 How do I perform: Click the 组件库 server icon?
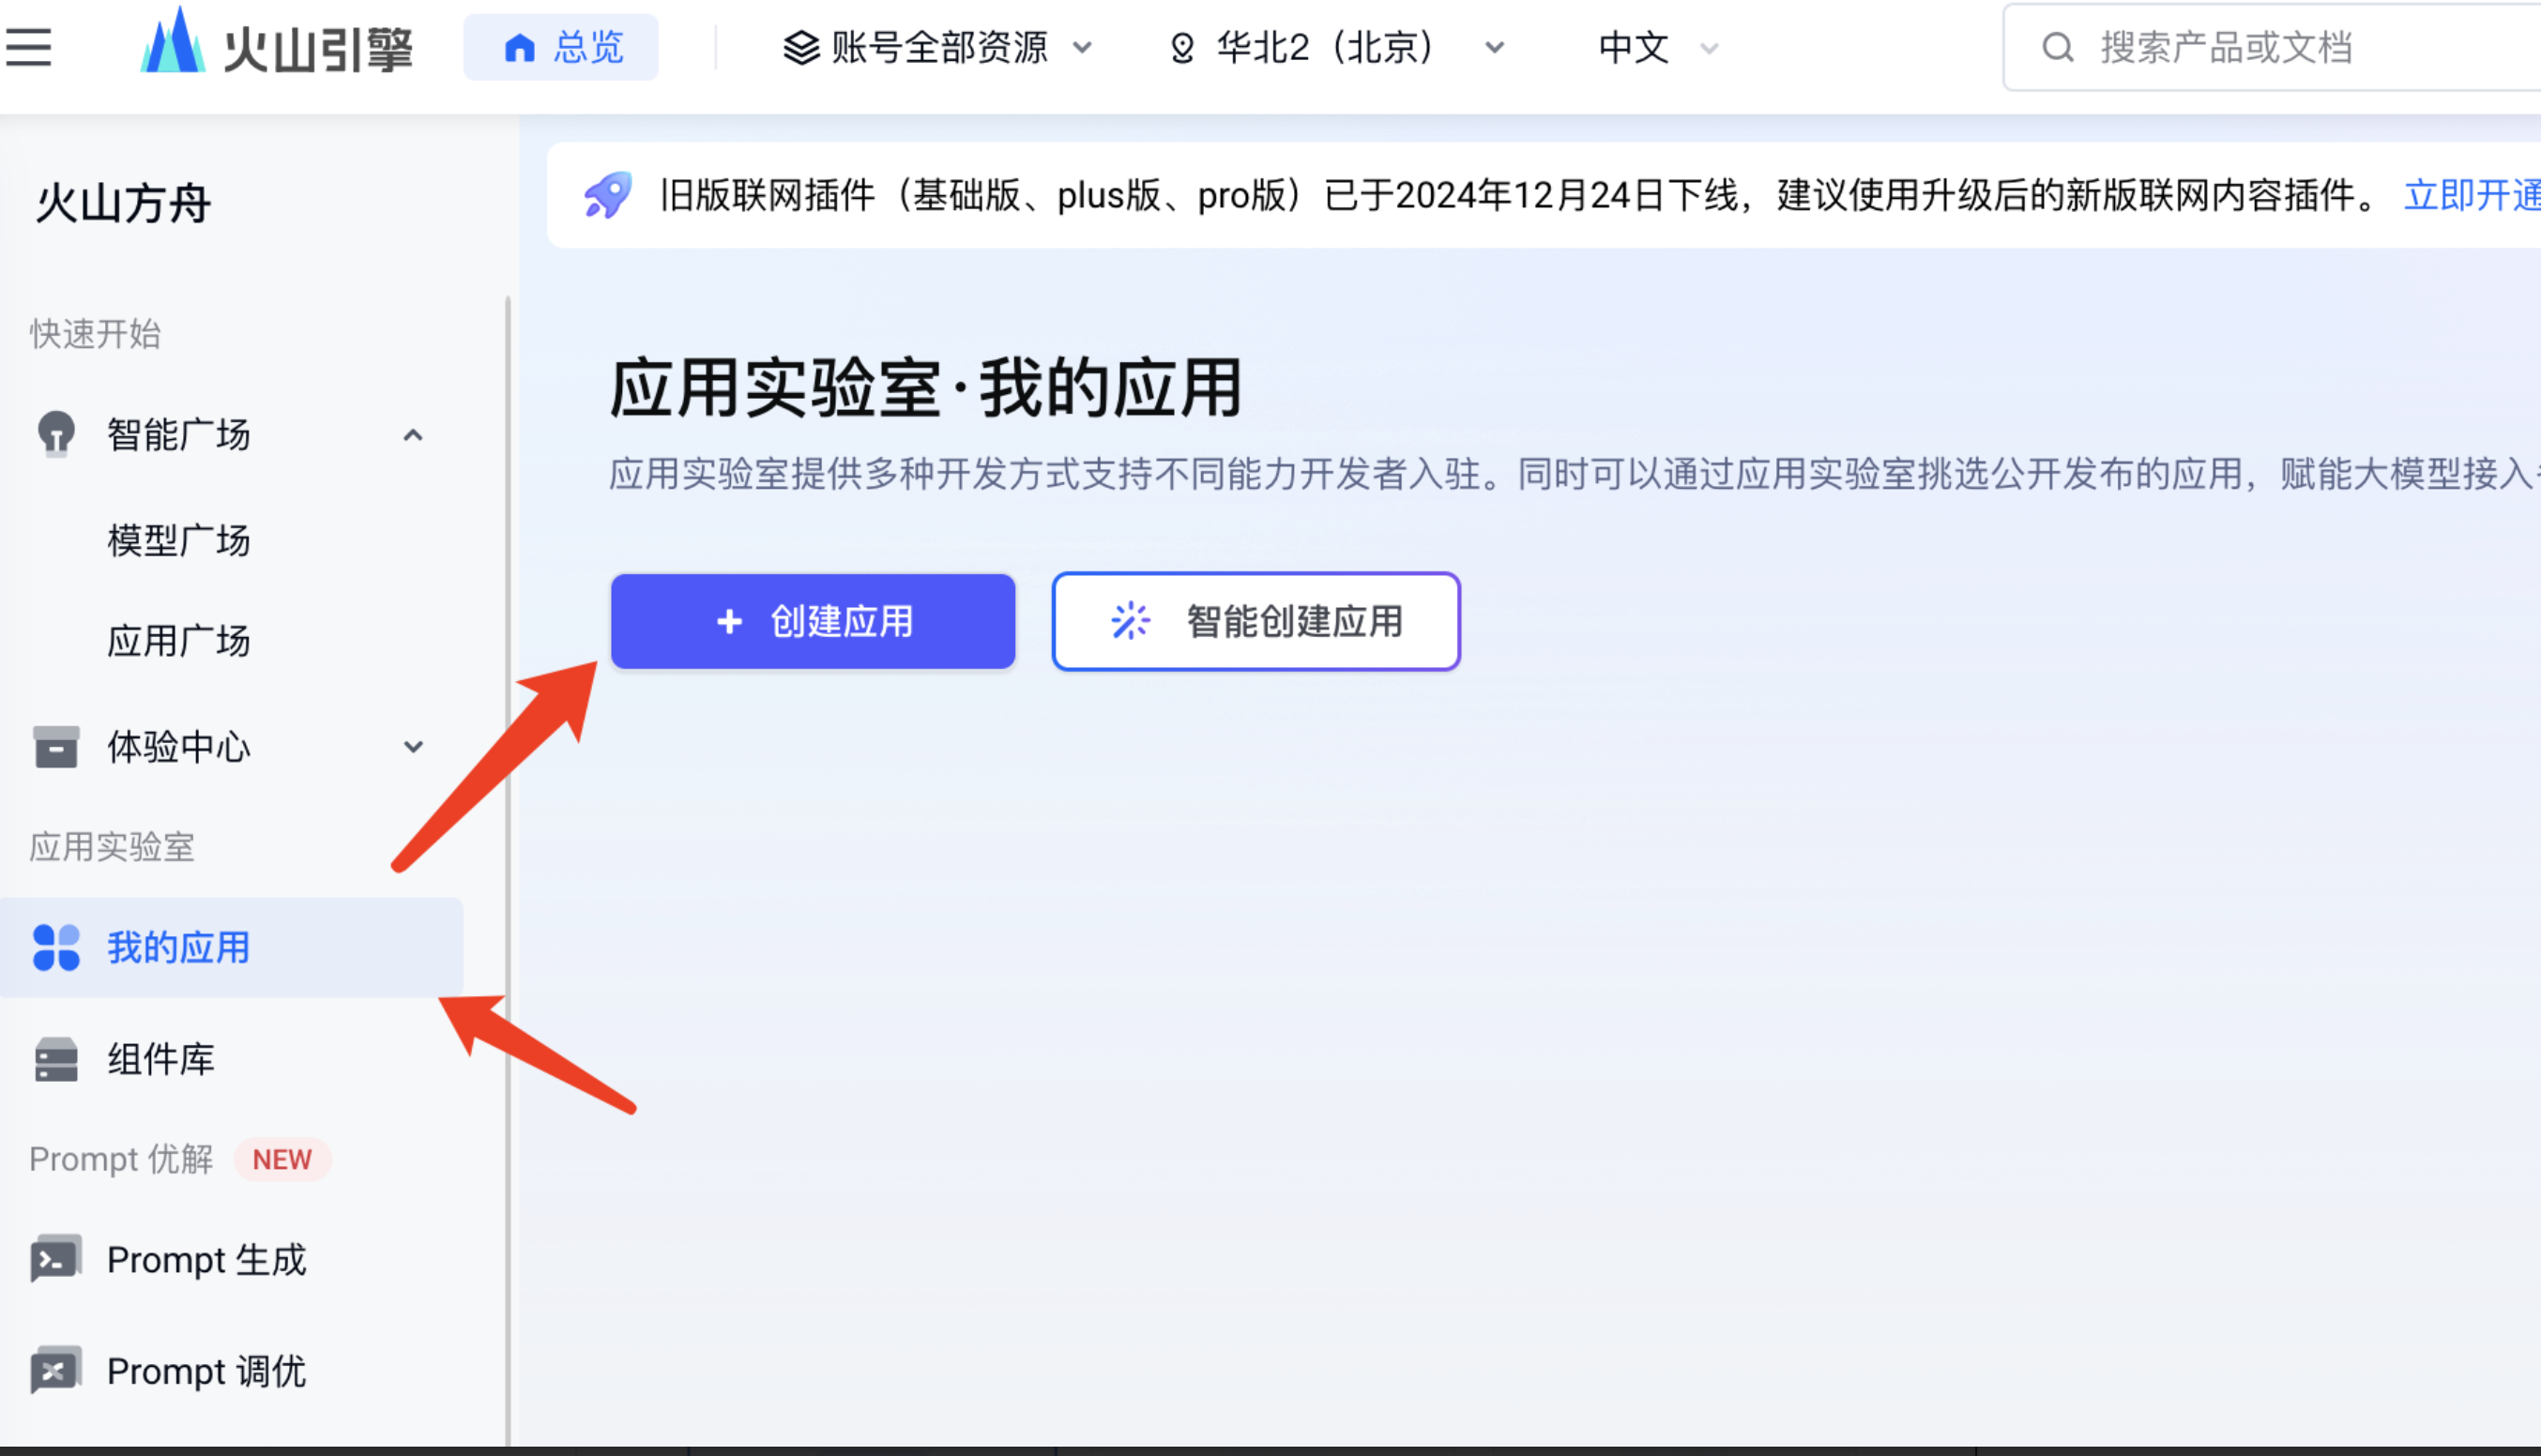[56, 1059]
